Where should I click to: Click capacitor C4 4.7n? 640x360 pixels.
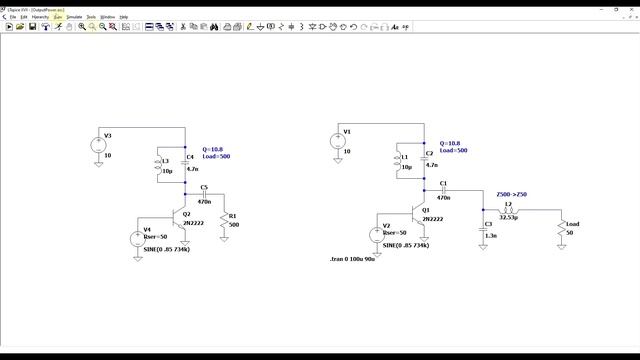pyautogui.click(x=185, y=163)
